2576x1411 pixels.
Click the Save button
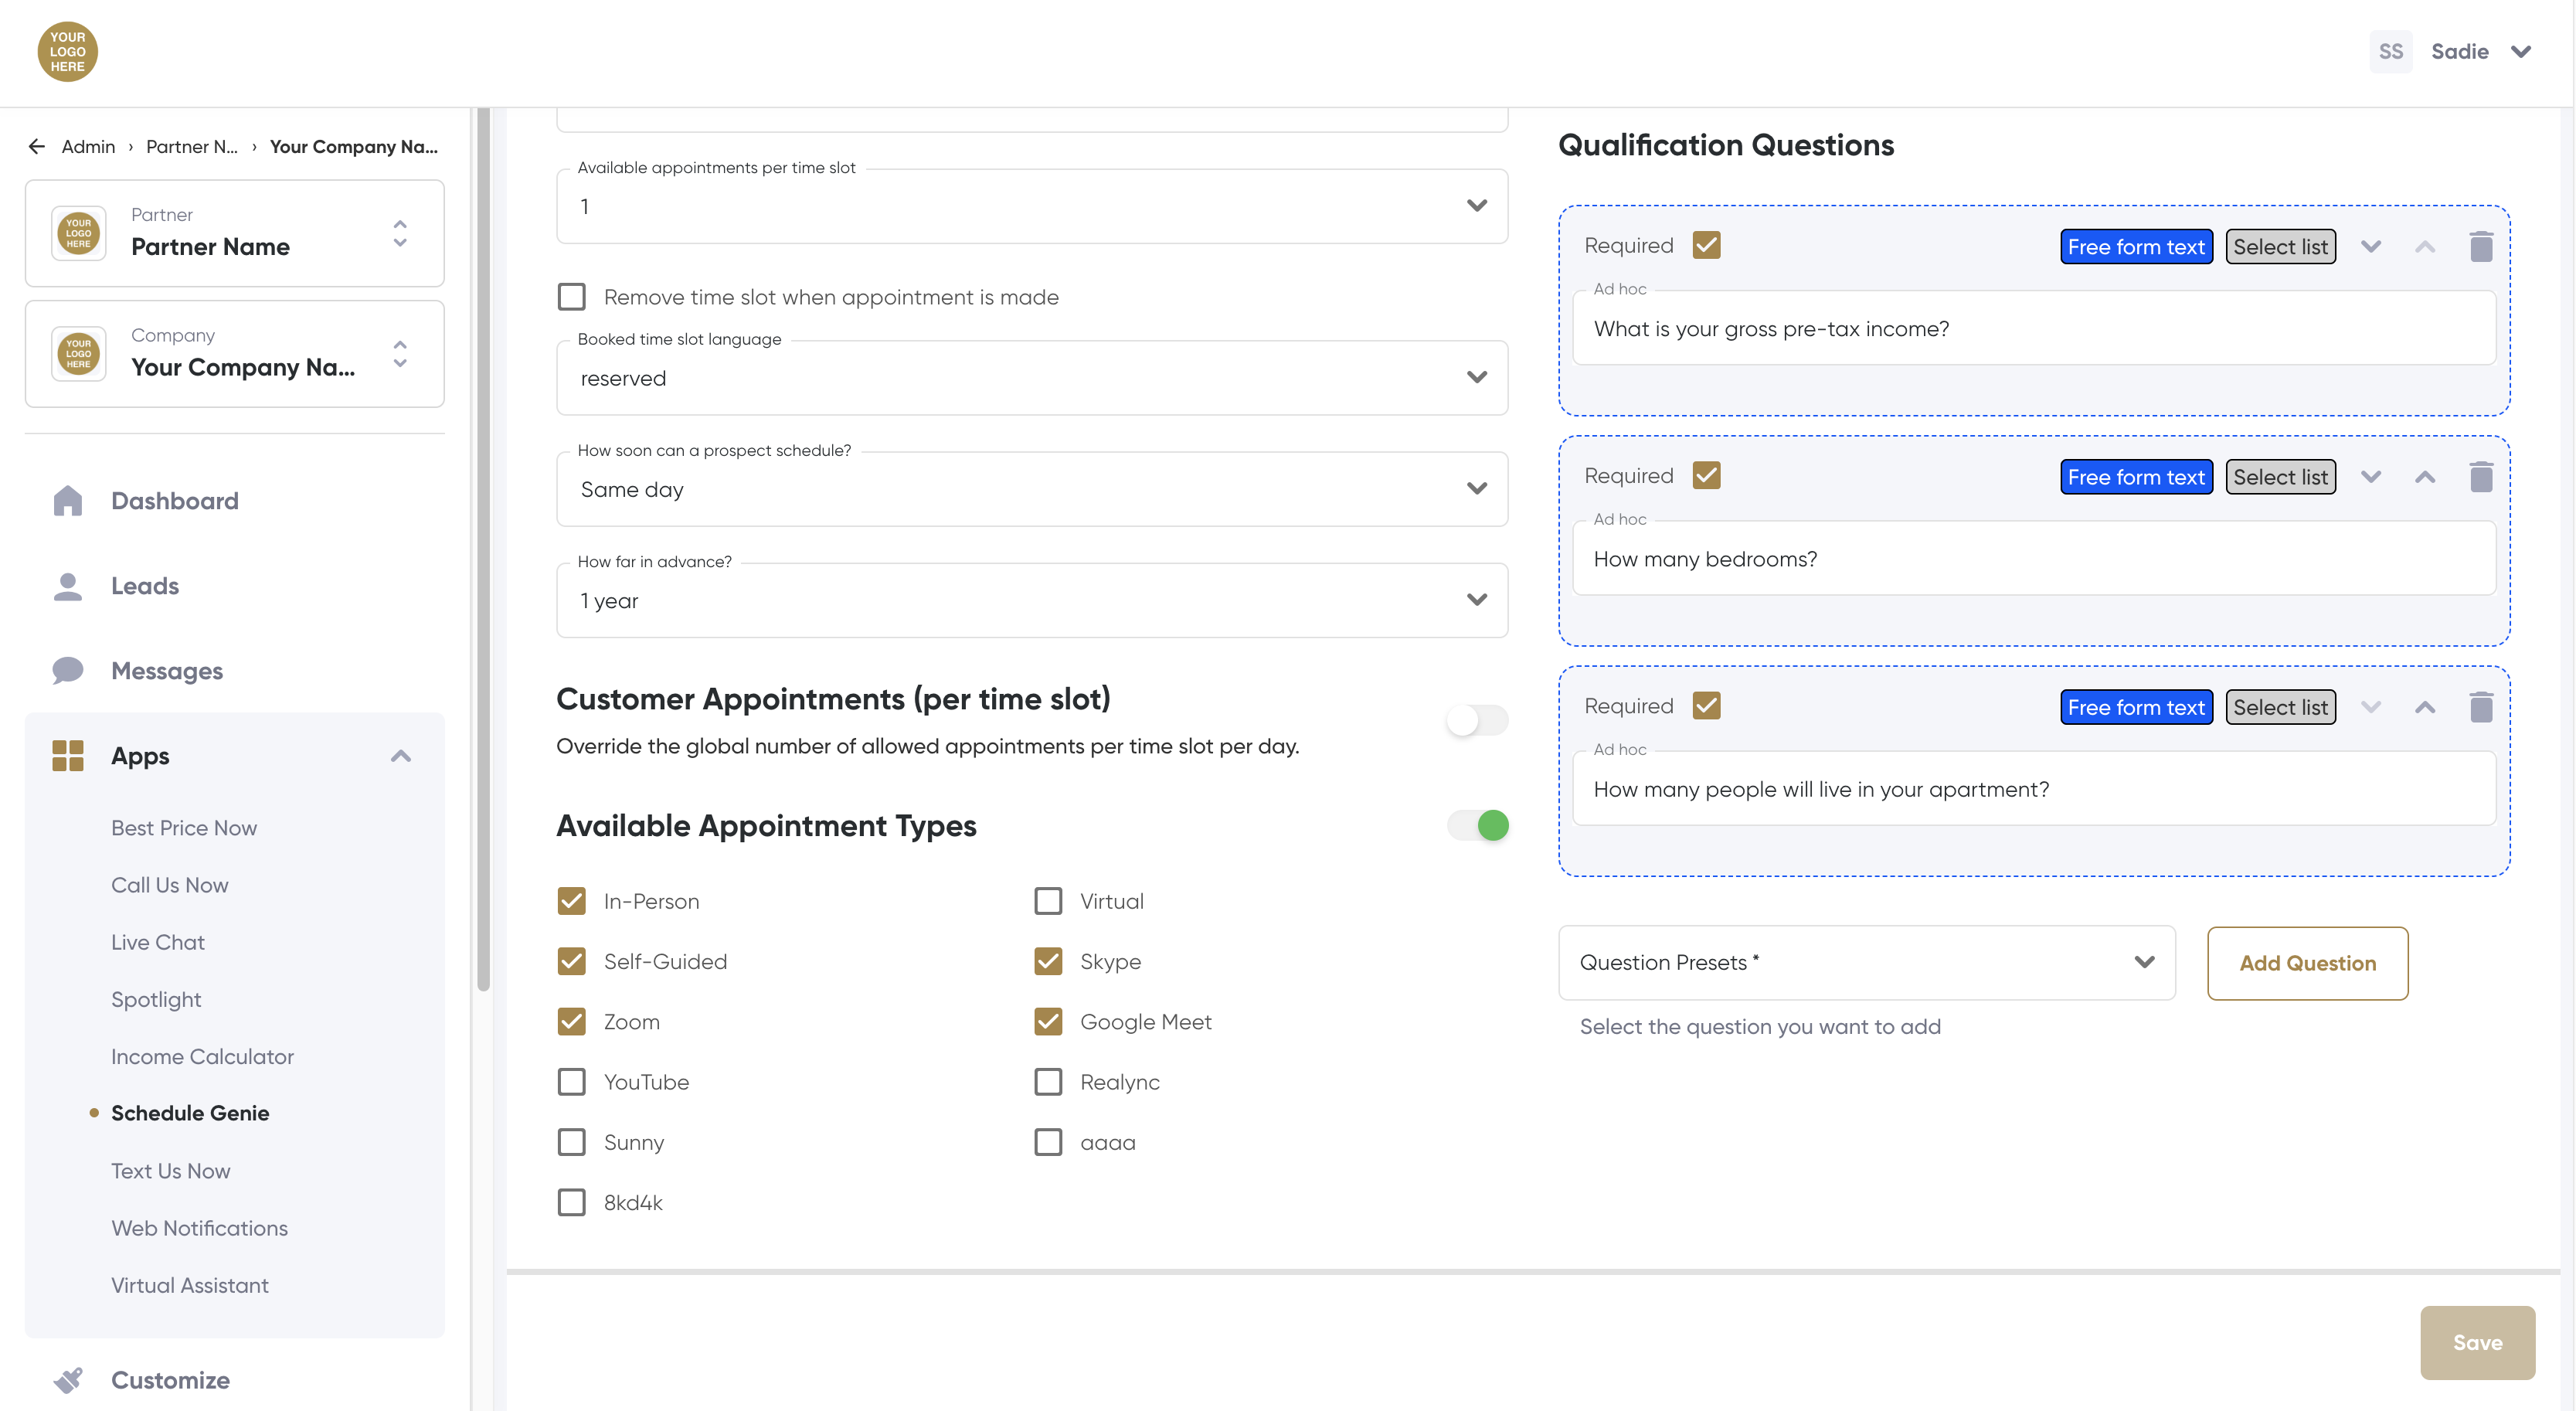click(x=2476, y=1342)
